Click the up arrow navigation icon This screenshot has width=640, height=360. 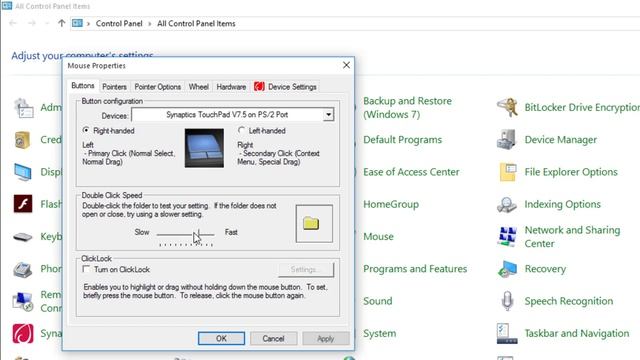(61, 23)
